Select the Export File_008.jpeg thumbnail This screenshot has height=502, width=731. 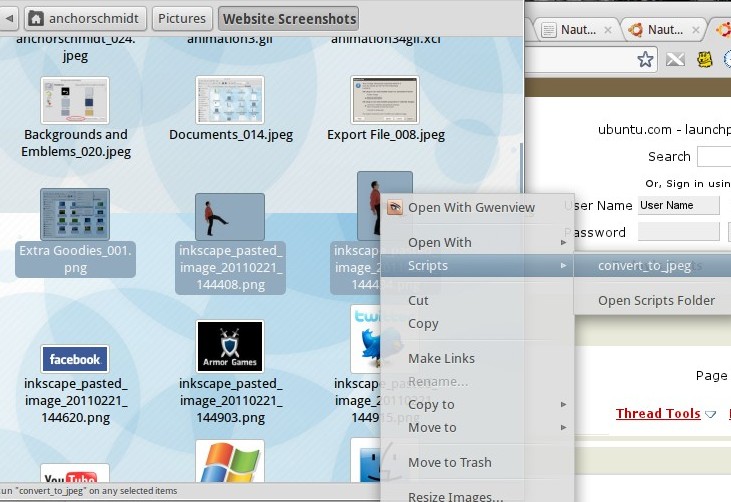point(385,100)
